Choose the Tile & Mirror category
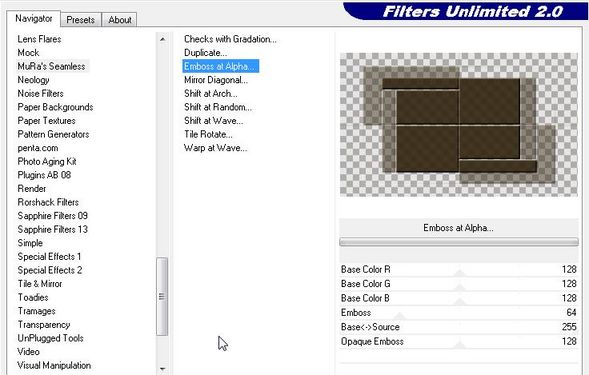This screenshot has width=589, height=375. 40,284
